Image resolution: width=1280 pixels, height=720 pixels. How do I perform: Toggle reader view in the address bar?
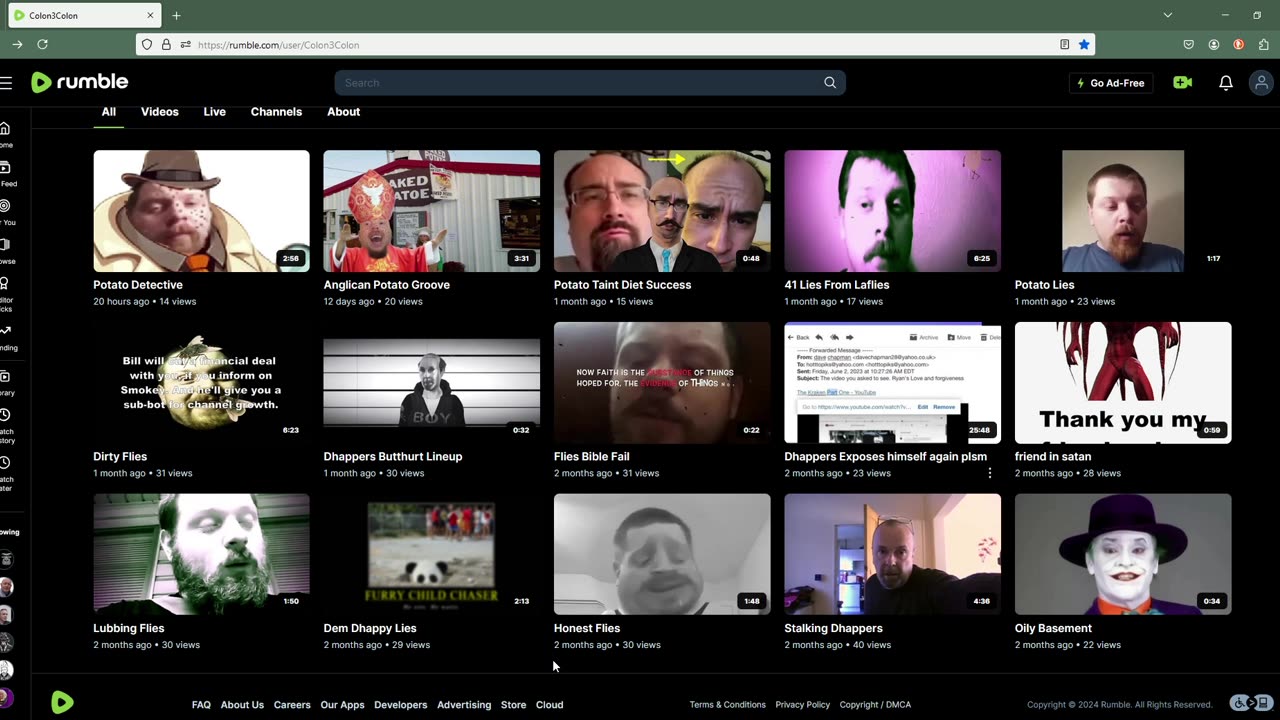click(x=1064, y=44)
